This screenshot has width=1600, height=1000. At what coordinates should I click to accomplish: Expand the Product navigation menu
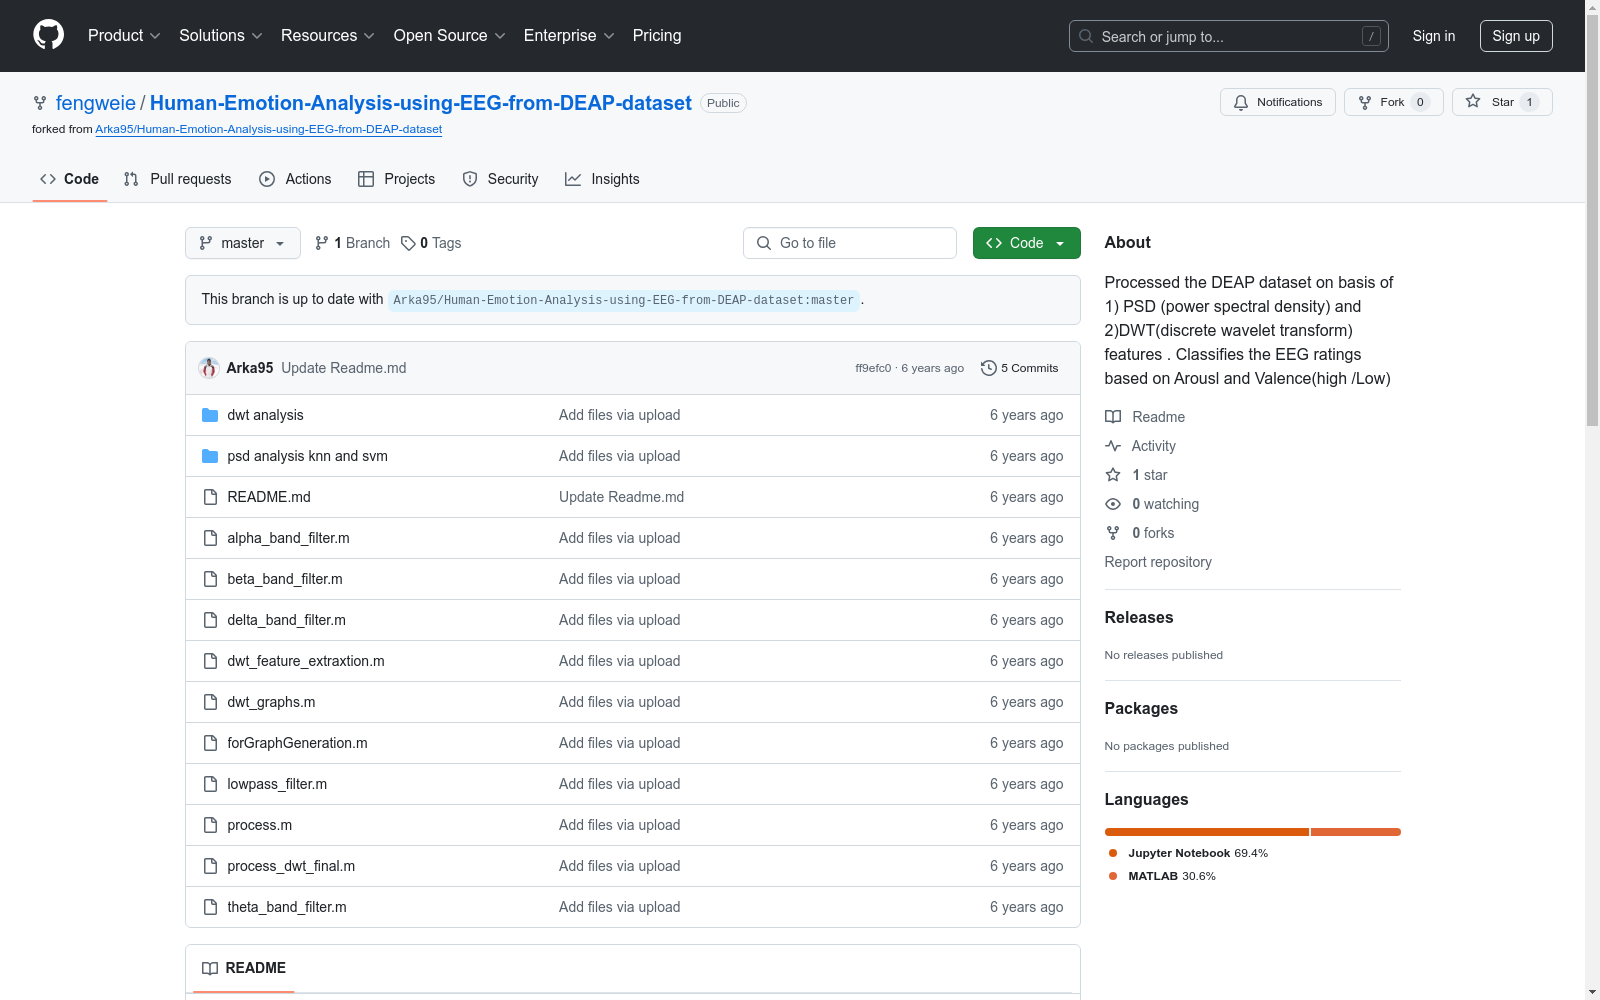coord(123,35)
